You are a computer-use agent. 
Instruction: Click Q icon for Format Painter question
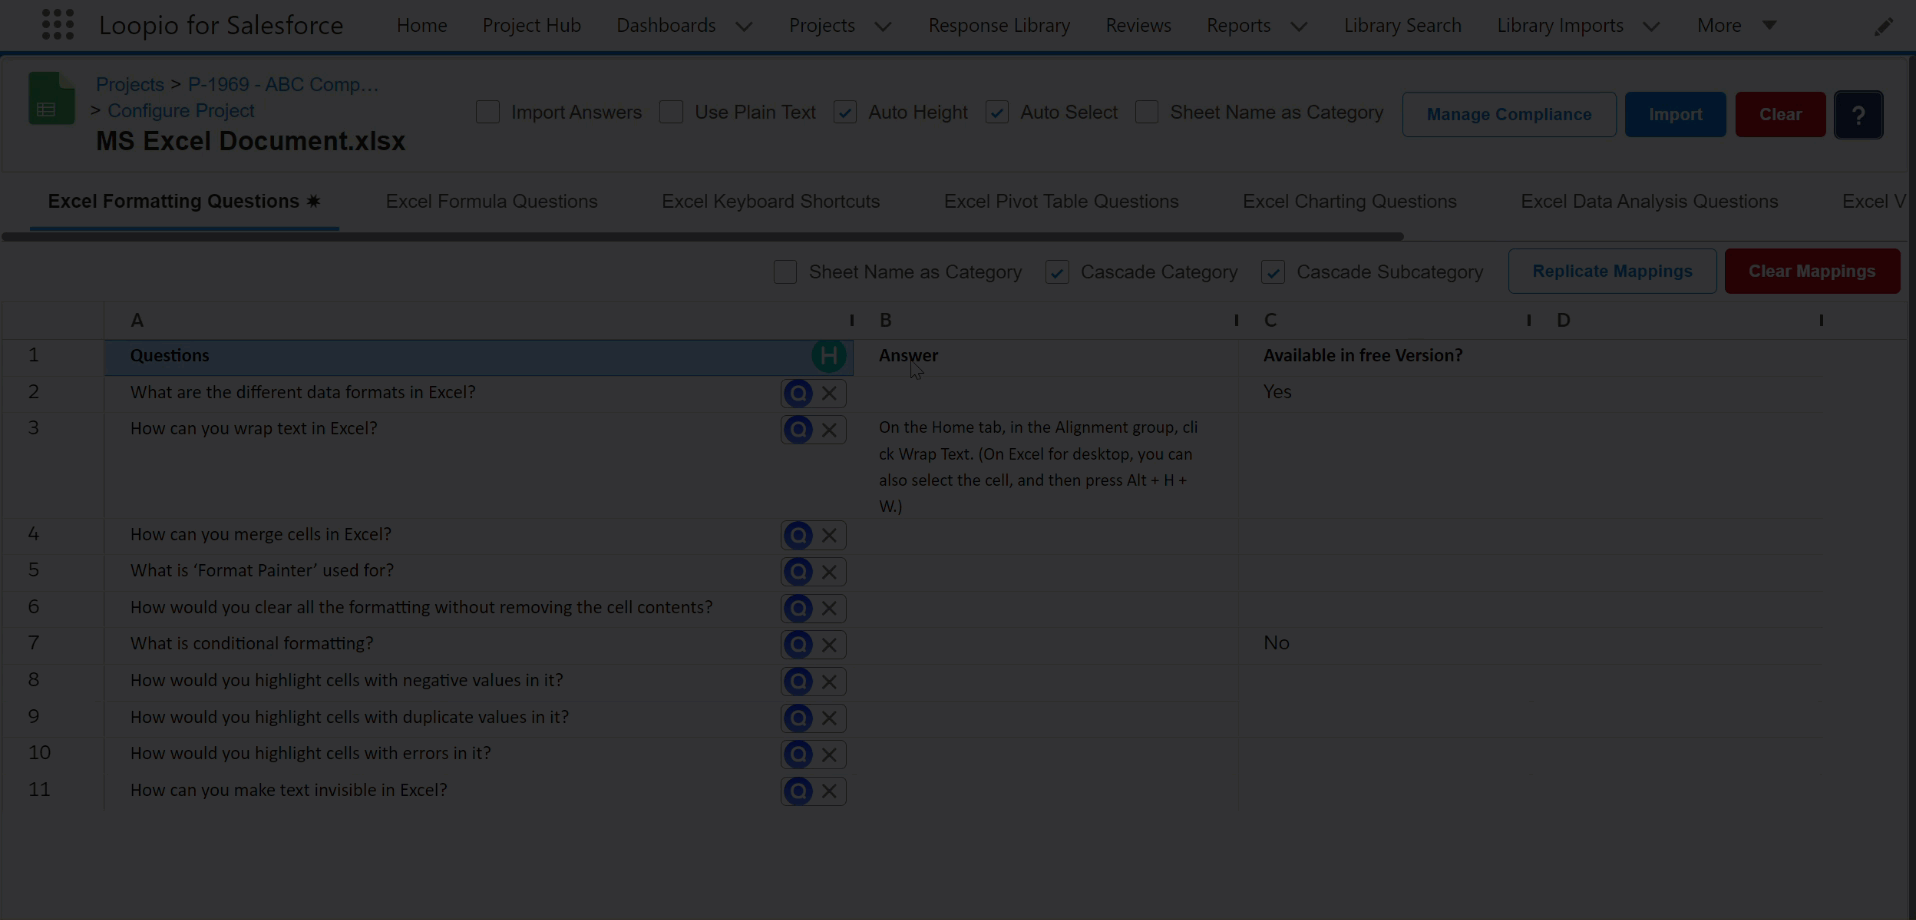(x=797, y=571)
